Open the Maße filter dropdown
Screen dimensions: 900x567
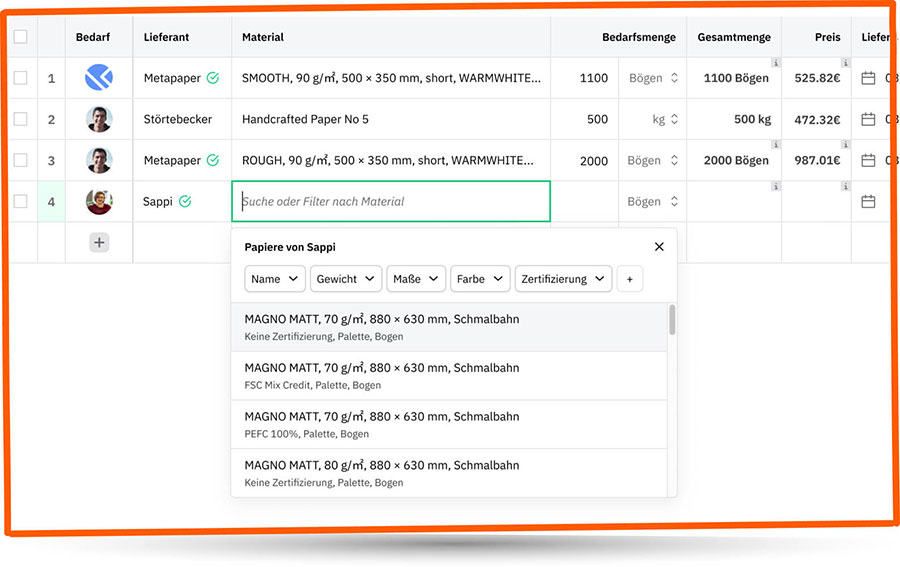416,279
